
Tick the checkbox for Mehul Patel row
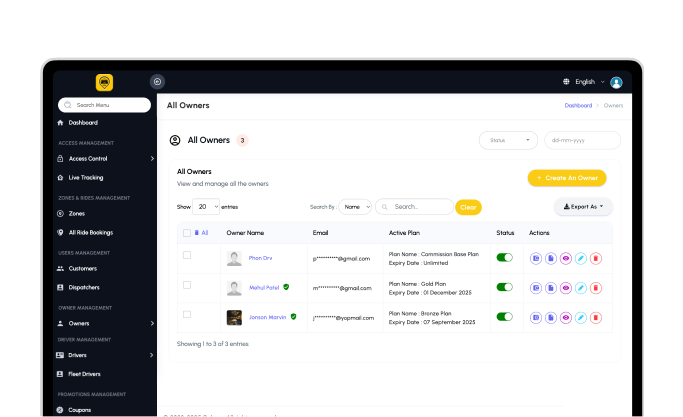point(187,285)
